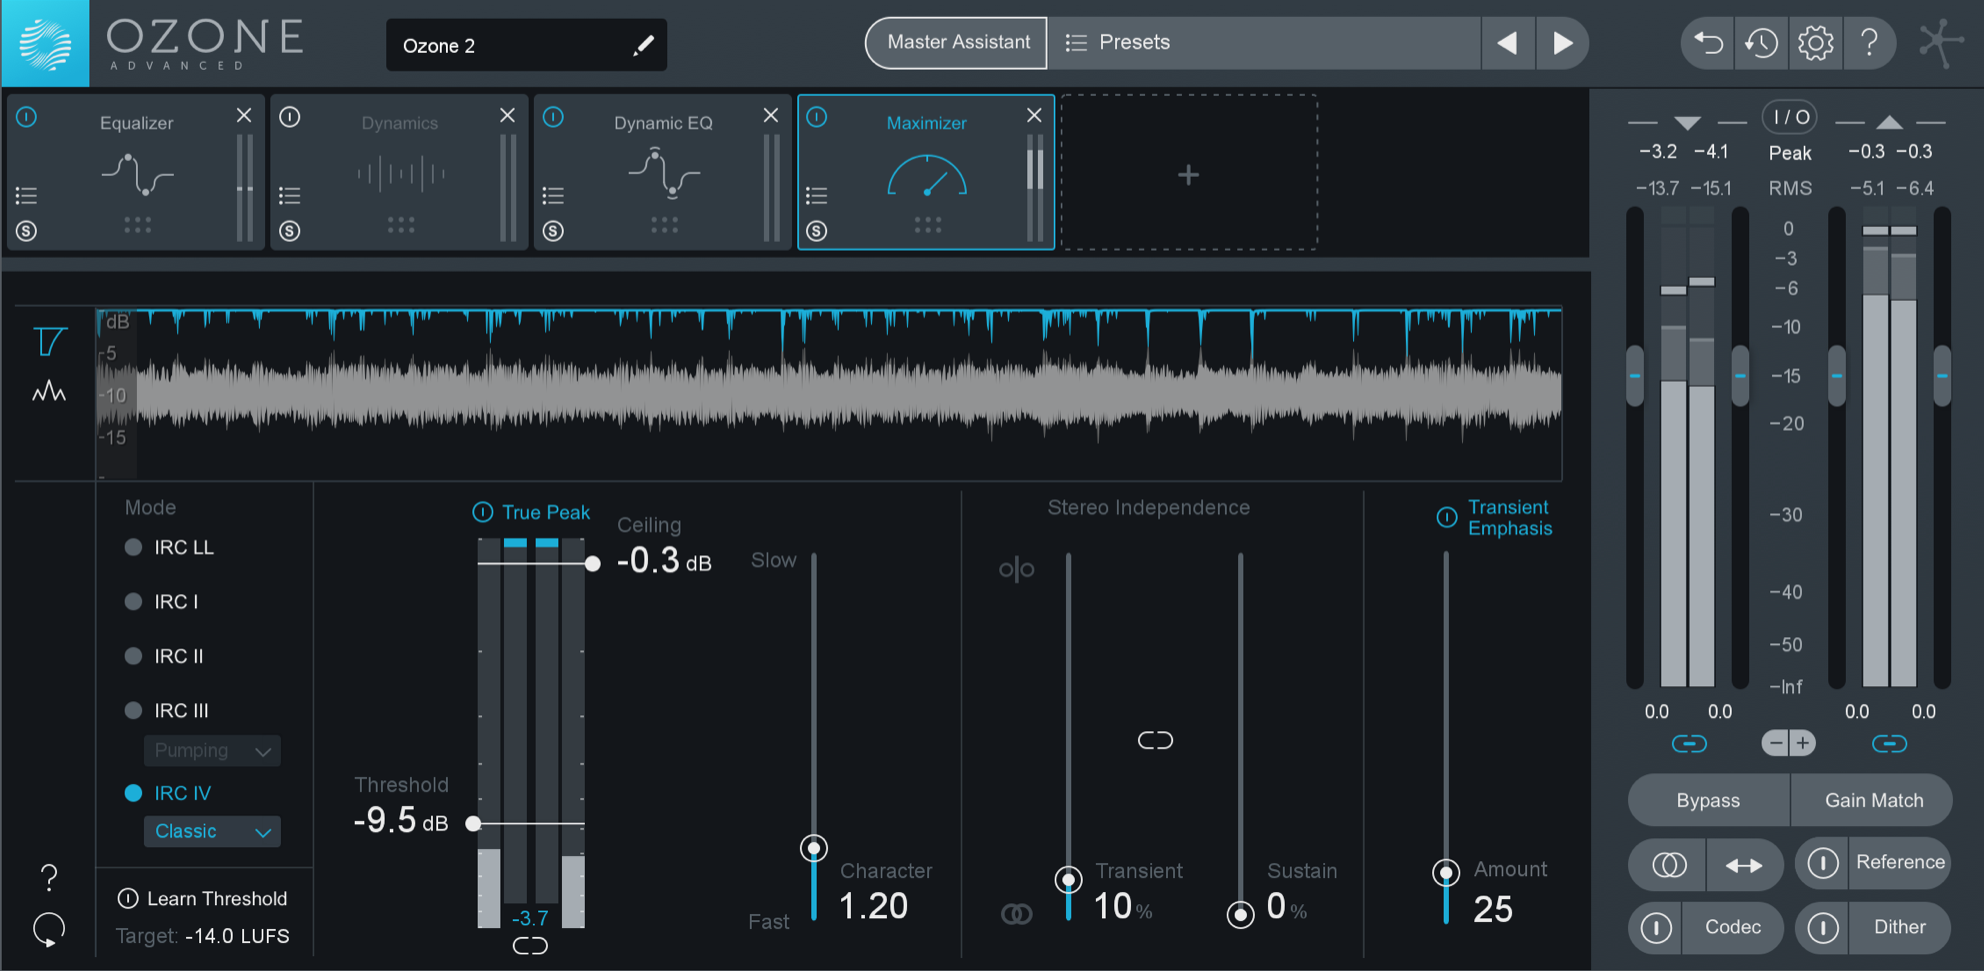1984x972 pixels.
Task: Go to the previous preset
Action: (x=1507, y=43)
